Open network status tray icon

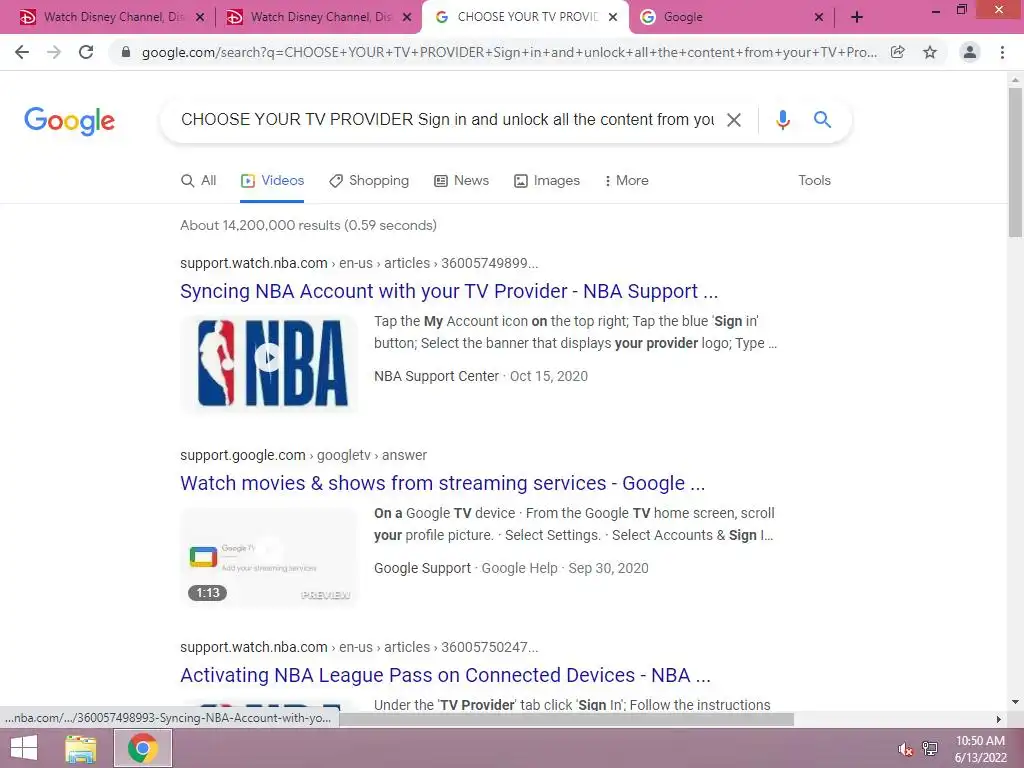[930, 748]
